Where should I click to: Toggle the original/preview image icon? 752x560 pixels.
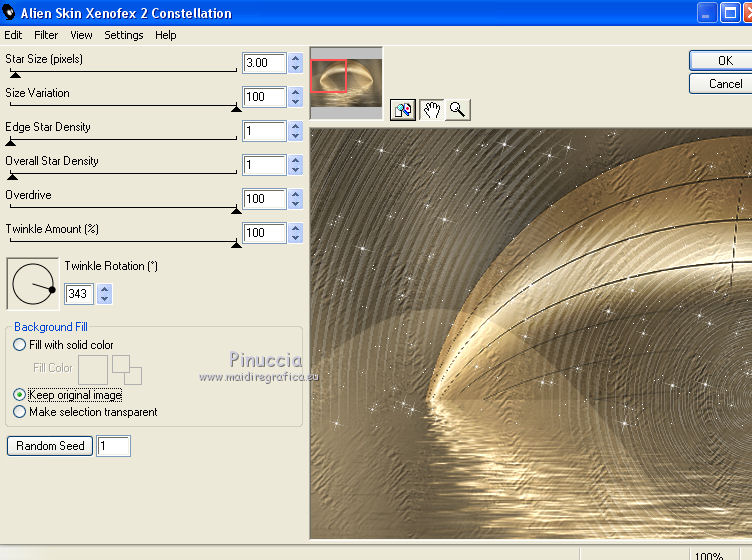(x=403, y=110)
